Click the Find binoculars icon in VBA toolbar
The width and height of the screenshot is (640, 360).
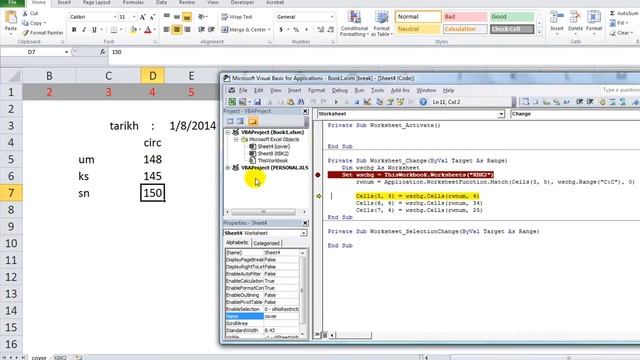click(x=301, y=102)
